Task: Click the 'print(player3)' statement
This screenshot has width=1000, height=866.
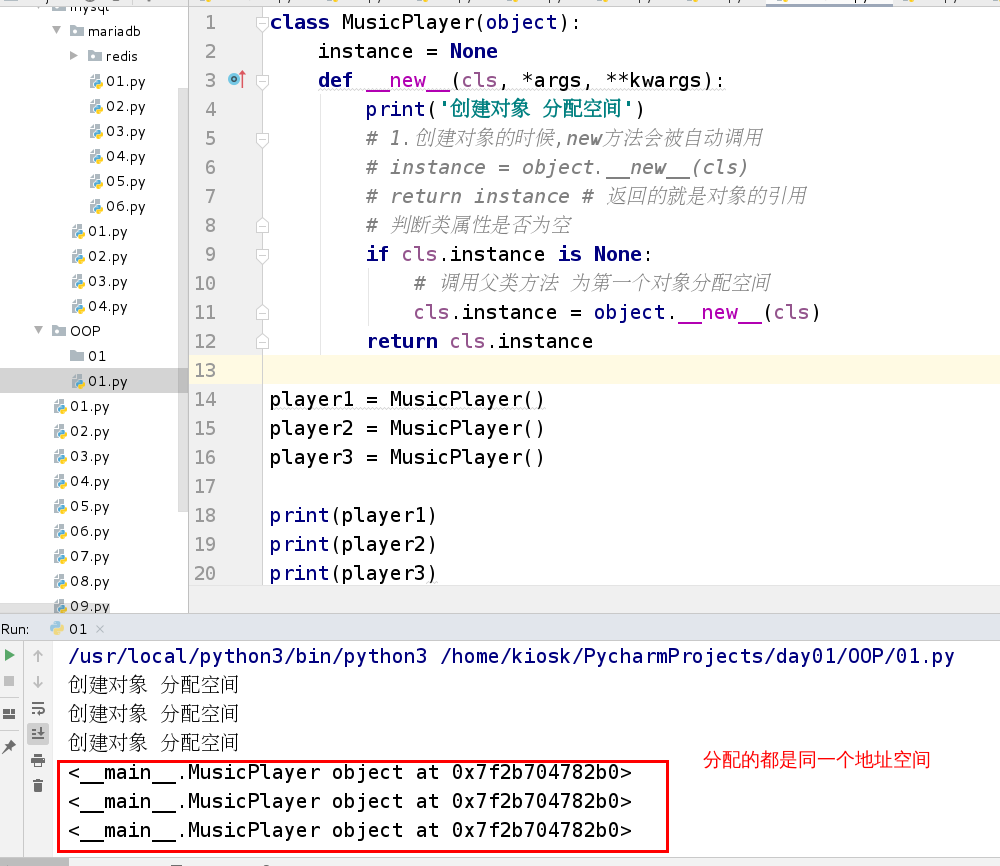Action: click(353, 573)
